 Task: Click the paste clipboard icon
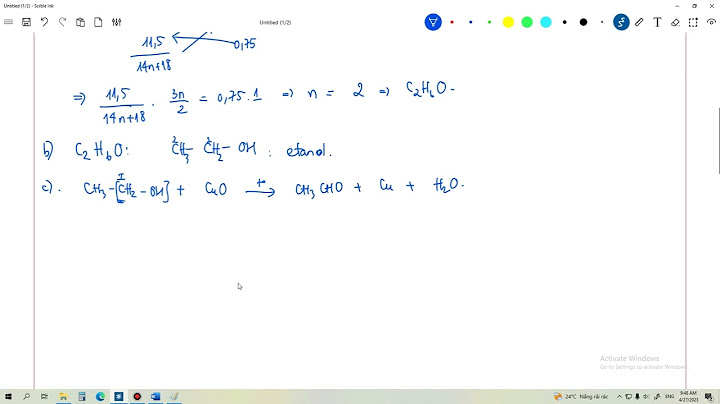click(80, 22)
